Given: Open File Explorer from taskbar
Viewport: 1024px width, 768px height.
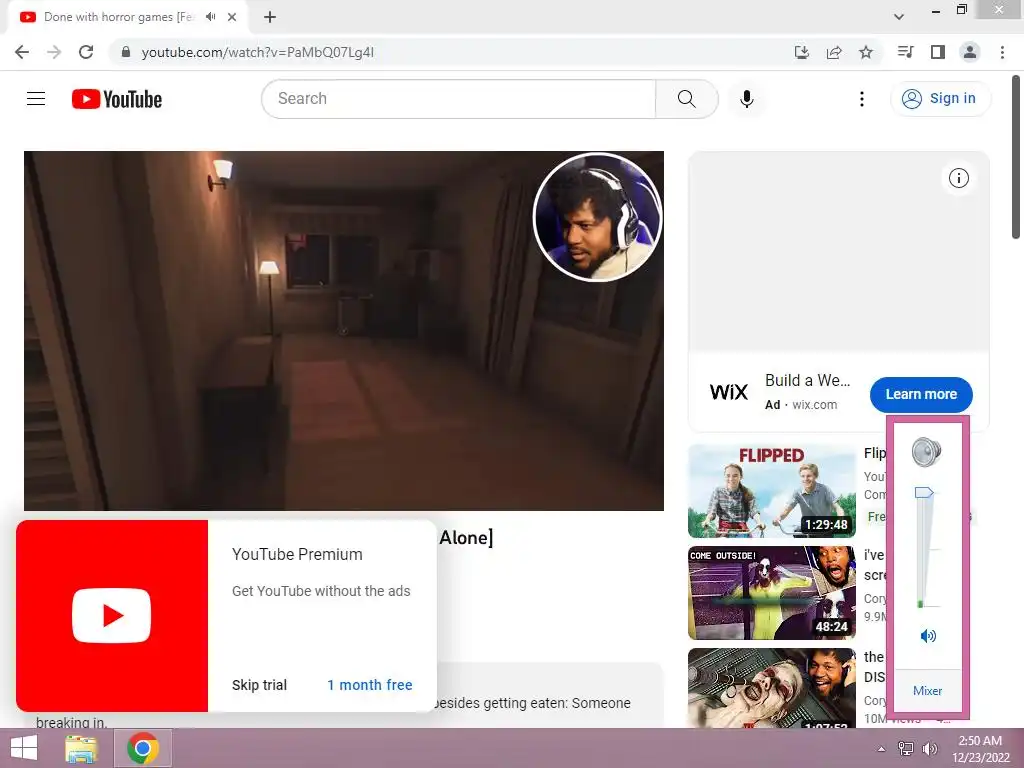Looking at the screenshot, I should tap(81, 748).
